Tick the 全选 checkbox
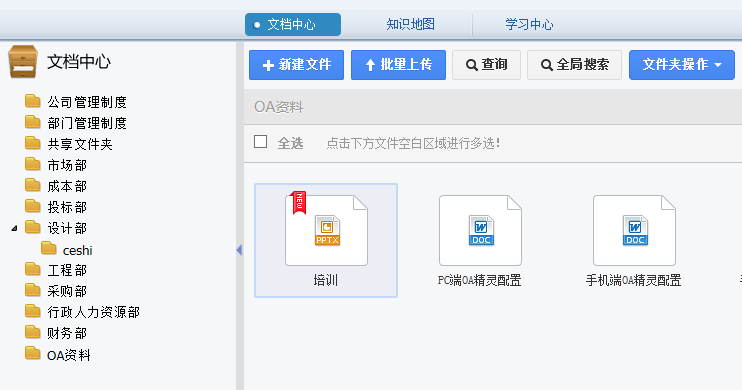Viewport: 742px width, 390px height. [x=260, y=142]
